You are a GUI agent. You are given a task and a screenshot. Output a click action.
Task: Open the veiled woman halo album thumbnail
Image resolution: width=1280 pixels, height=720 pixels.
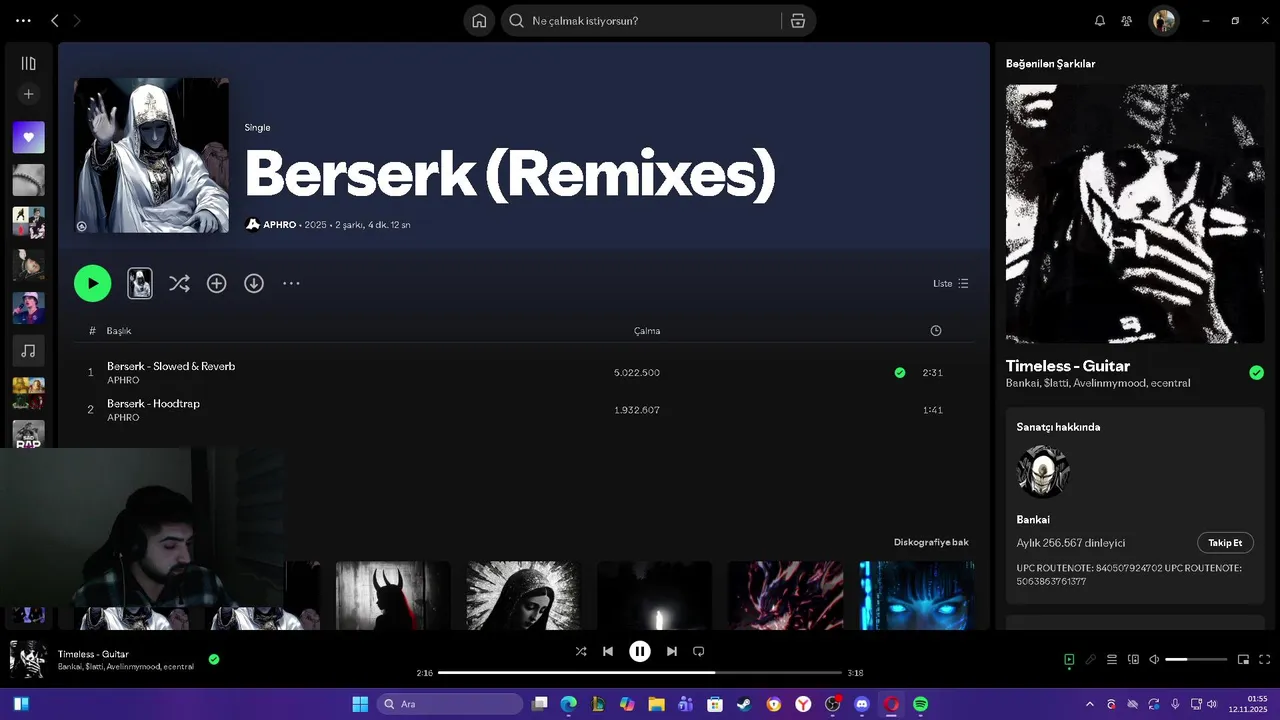(523, 595)
